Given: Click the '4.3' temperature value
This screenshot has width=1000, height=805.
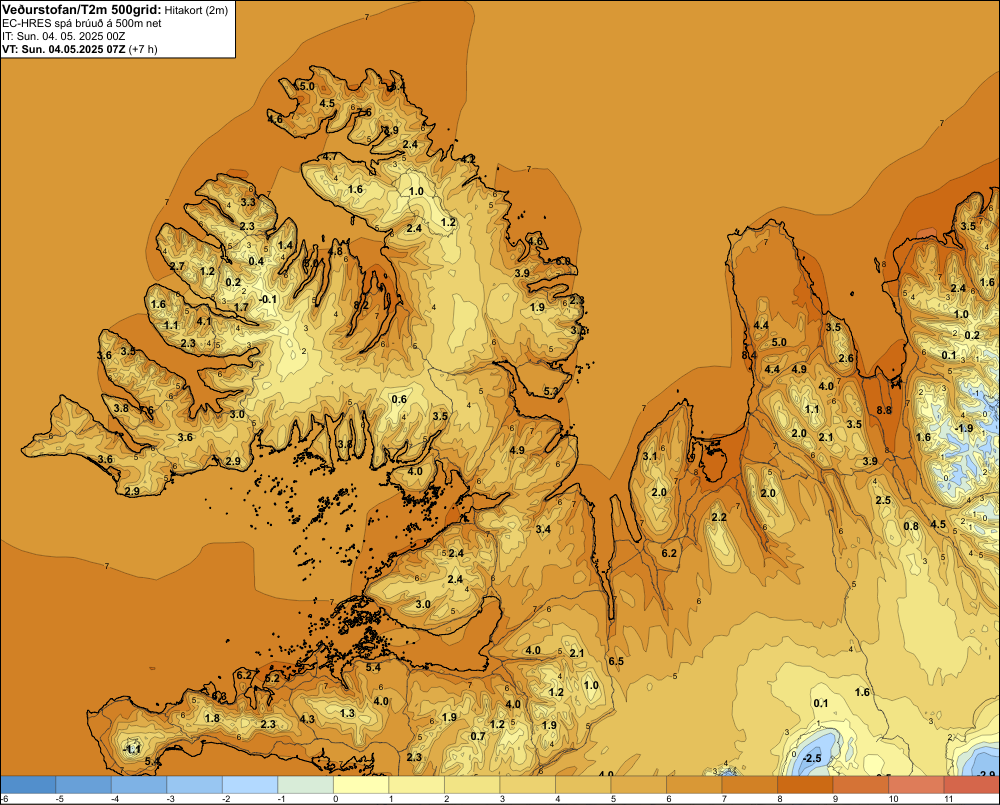Looking at the screenshot, I should coord(307,719).
